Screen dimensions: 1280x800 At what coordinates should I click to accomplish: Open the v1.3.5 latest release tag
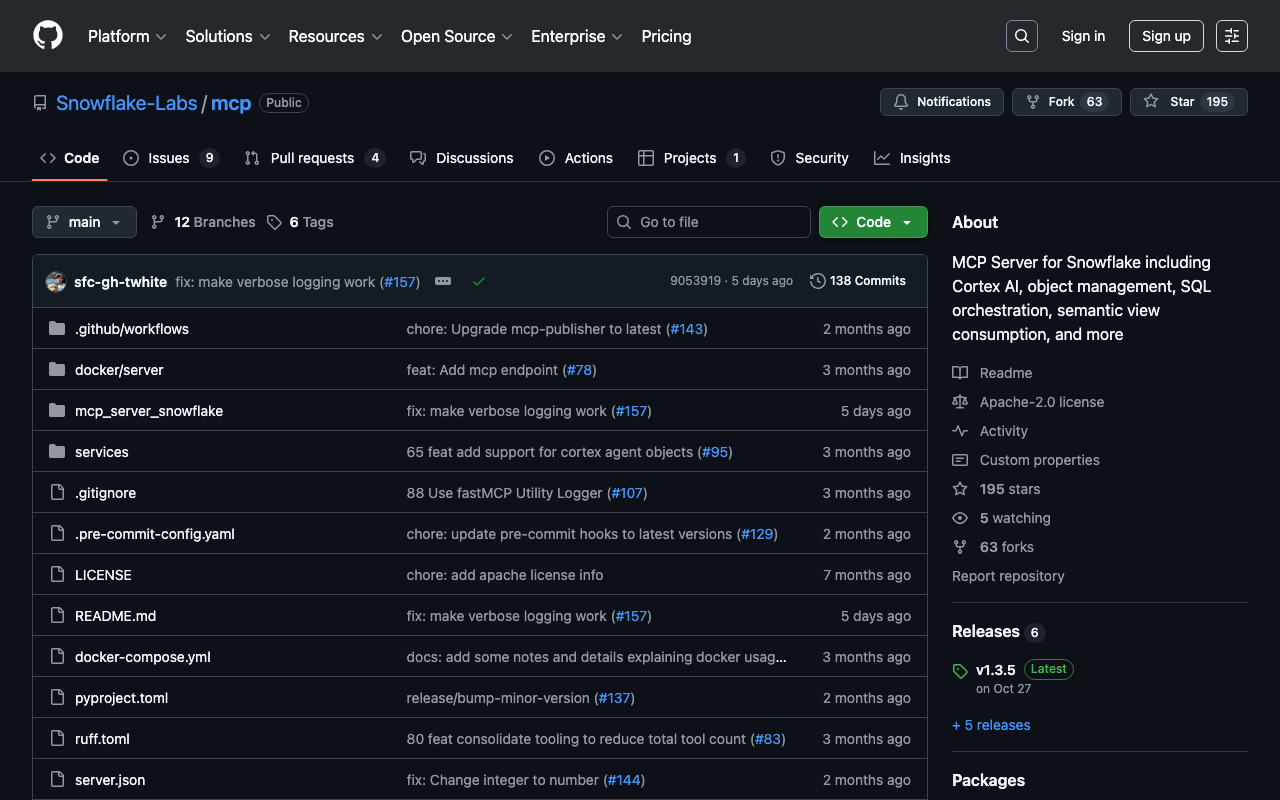[995, 670]
